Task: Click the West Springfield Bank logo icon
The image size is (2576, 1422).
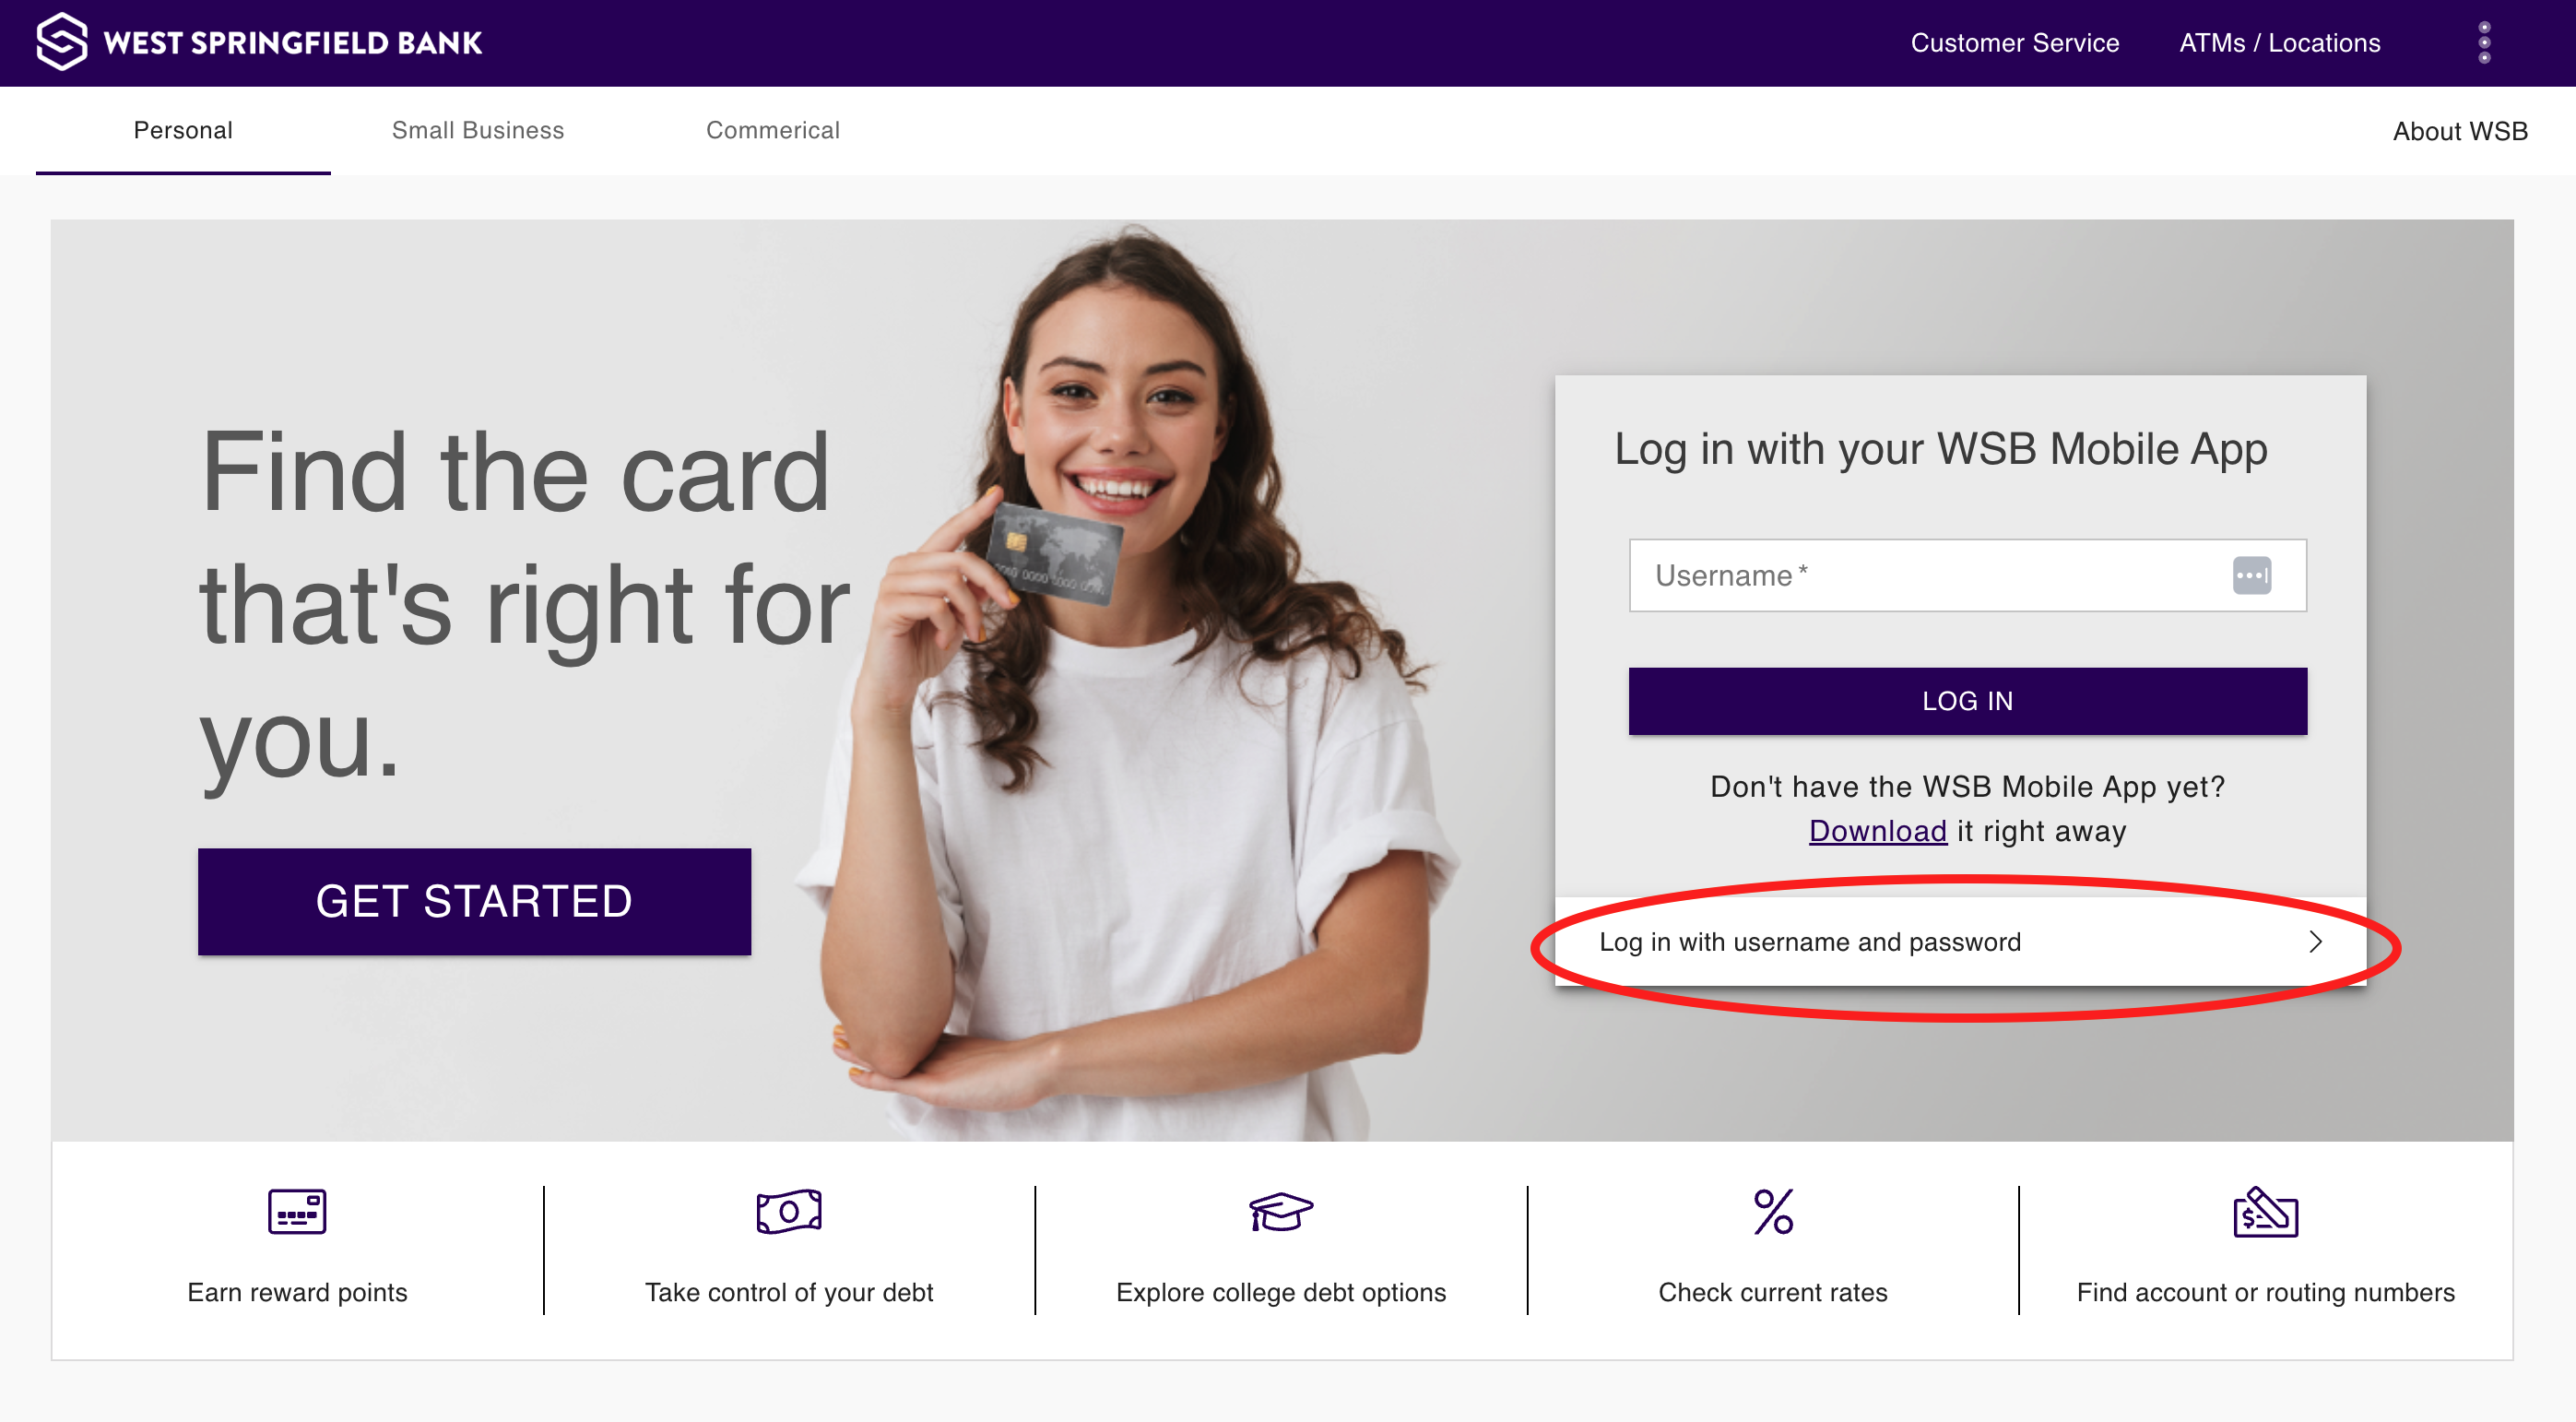Action: click(61, 42)
